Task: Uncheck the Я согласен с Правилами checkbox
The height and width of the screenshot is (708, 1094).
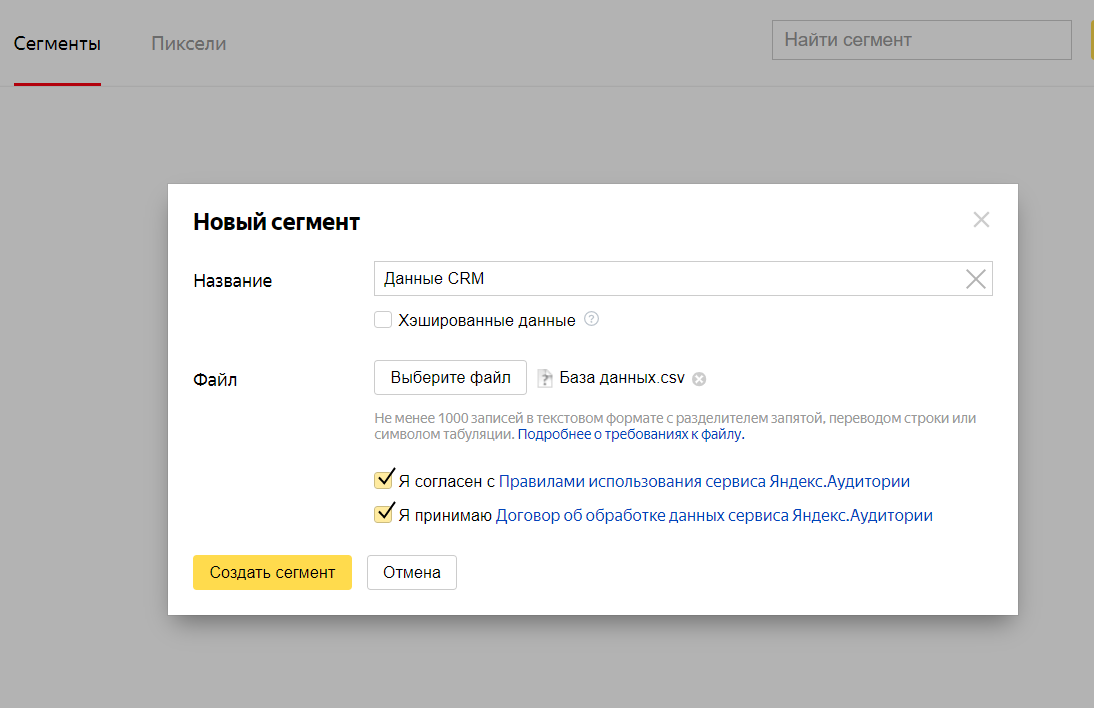Action: click(383, 481)
